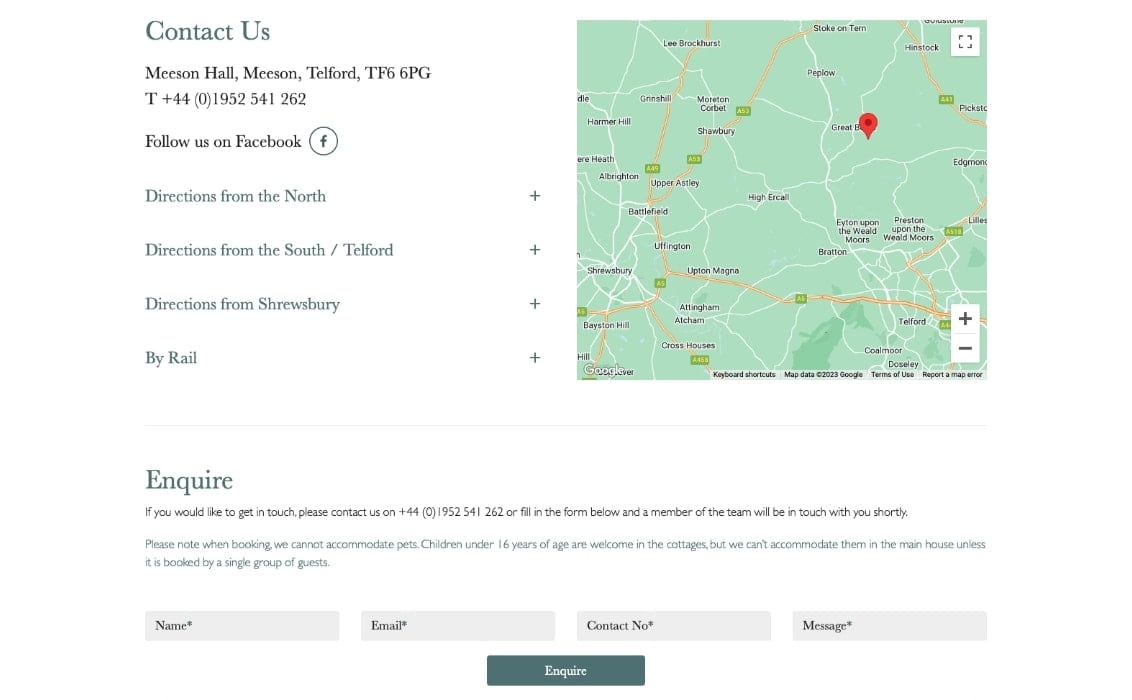The height and width of the screenshot is (700, 1132).
Task: Click the Name input field
Action: click(x=242, y=626)
